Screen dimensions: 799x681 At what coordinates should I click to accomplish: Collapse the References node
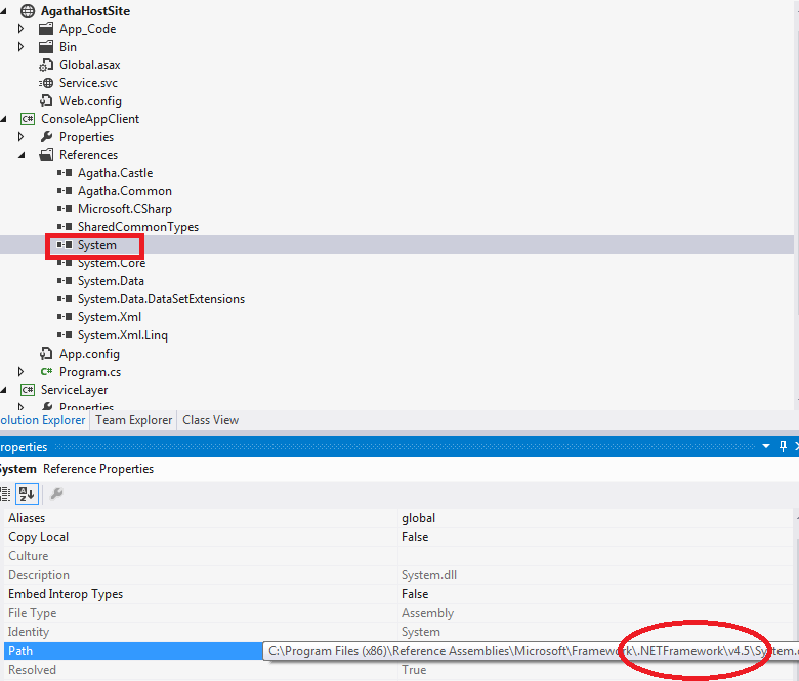tap(21, 155)
